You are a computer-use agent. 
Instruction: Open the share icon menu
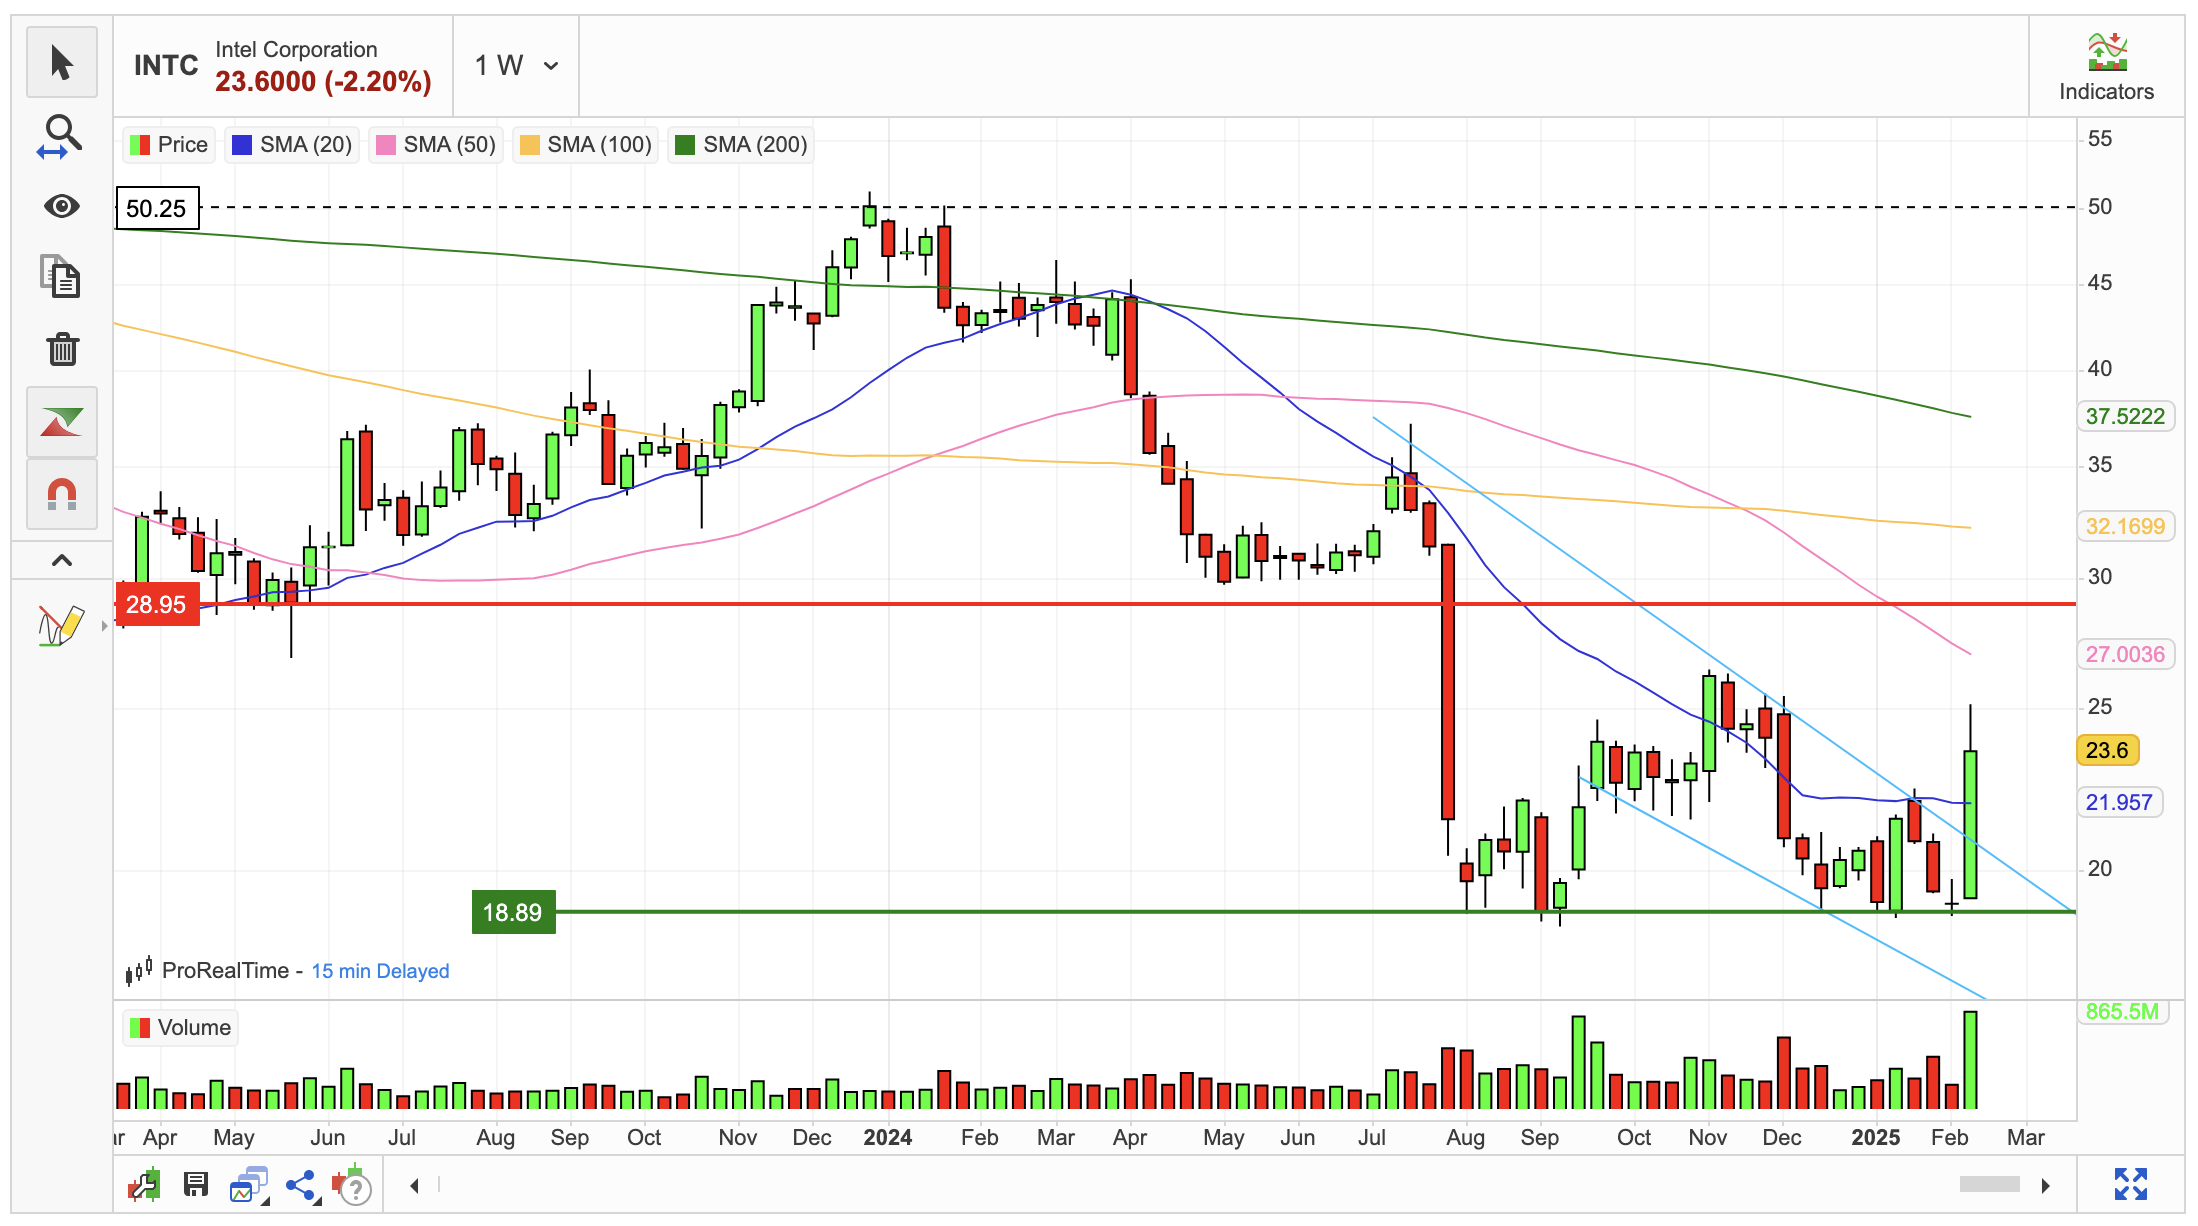click(301, 1186)
